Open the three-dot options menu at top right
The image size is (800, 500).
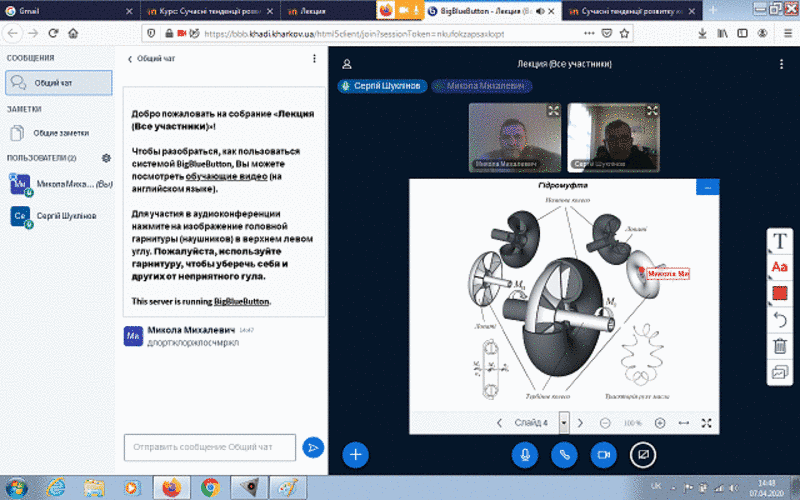point(781,63)
